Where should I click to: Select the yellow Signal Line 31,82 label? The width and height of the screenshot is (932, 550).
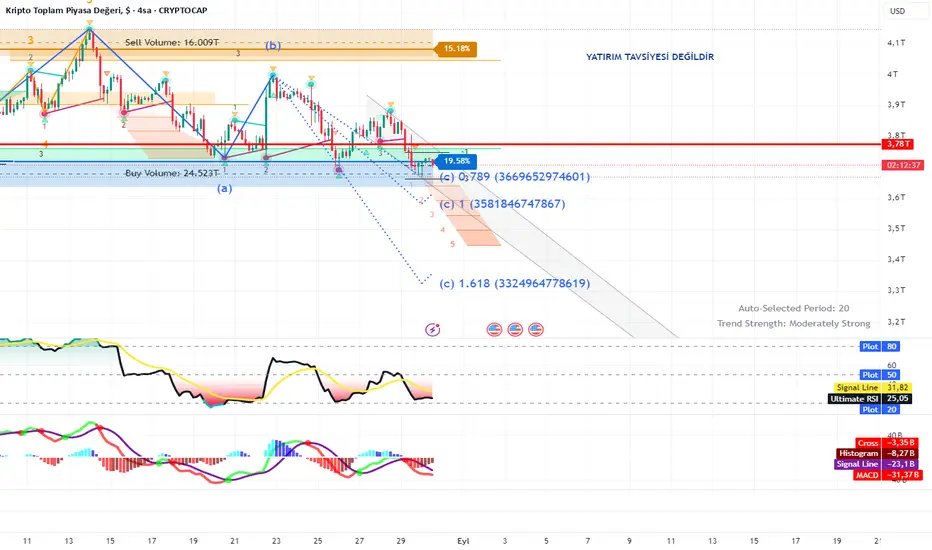tap(873, 388)
